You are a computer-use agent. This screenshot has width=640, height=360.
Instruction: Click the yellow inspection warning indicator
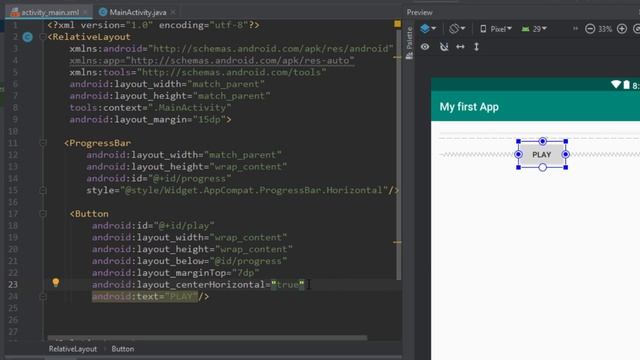click(398, 24)
